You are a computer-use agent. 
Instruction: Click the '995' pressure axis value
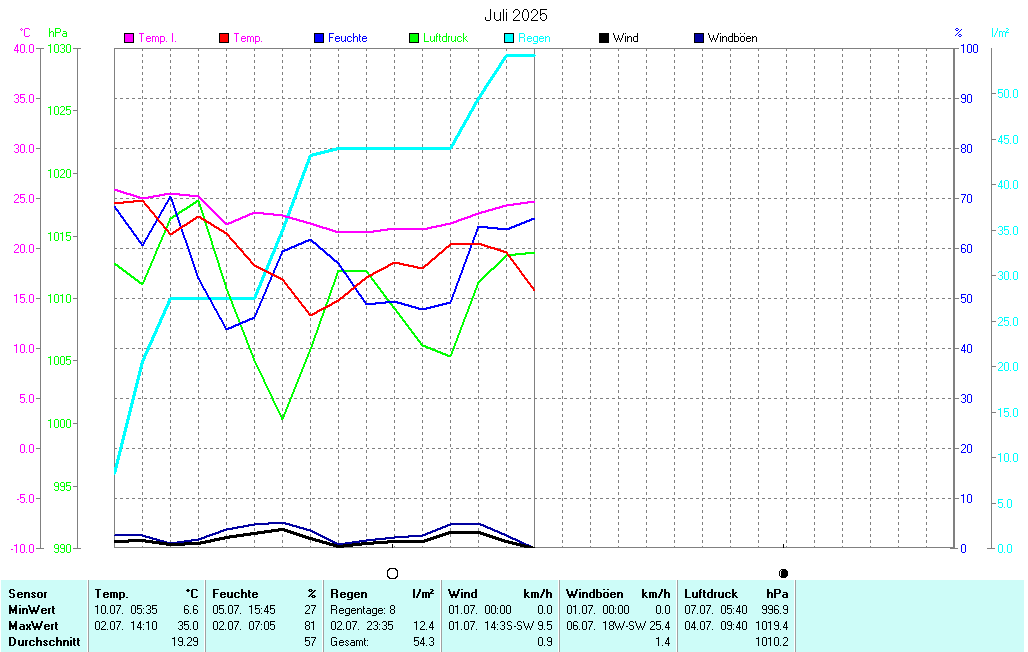tap(62, 486)
